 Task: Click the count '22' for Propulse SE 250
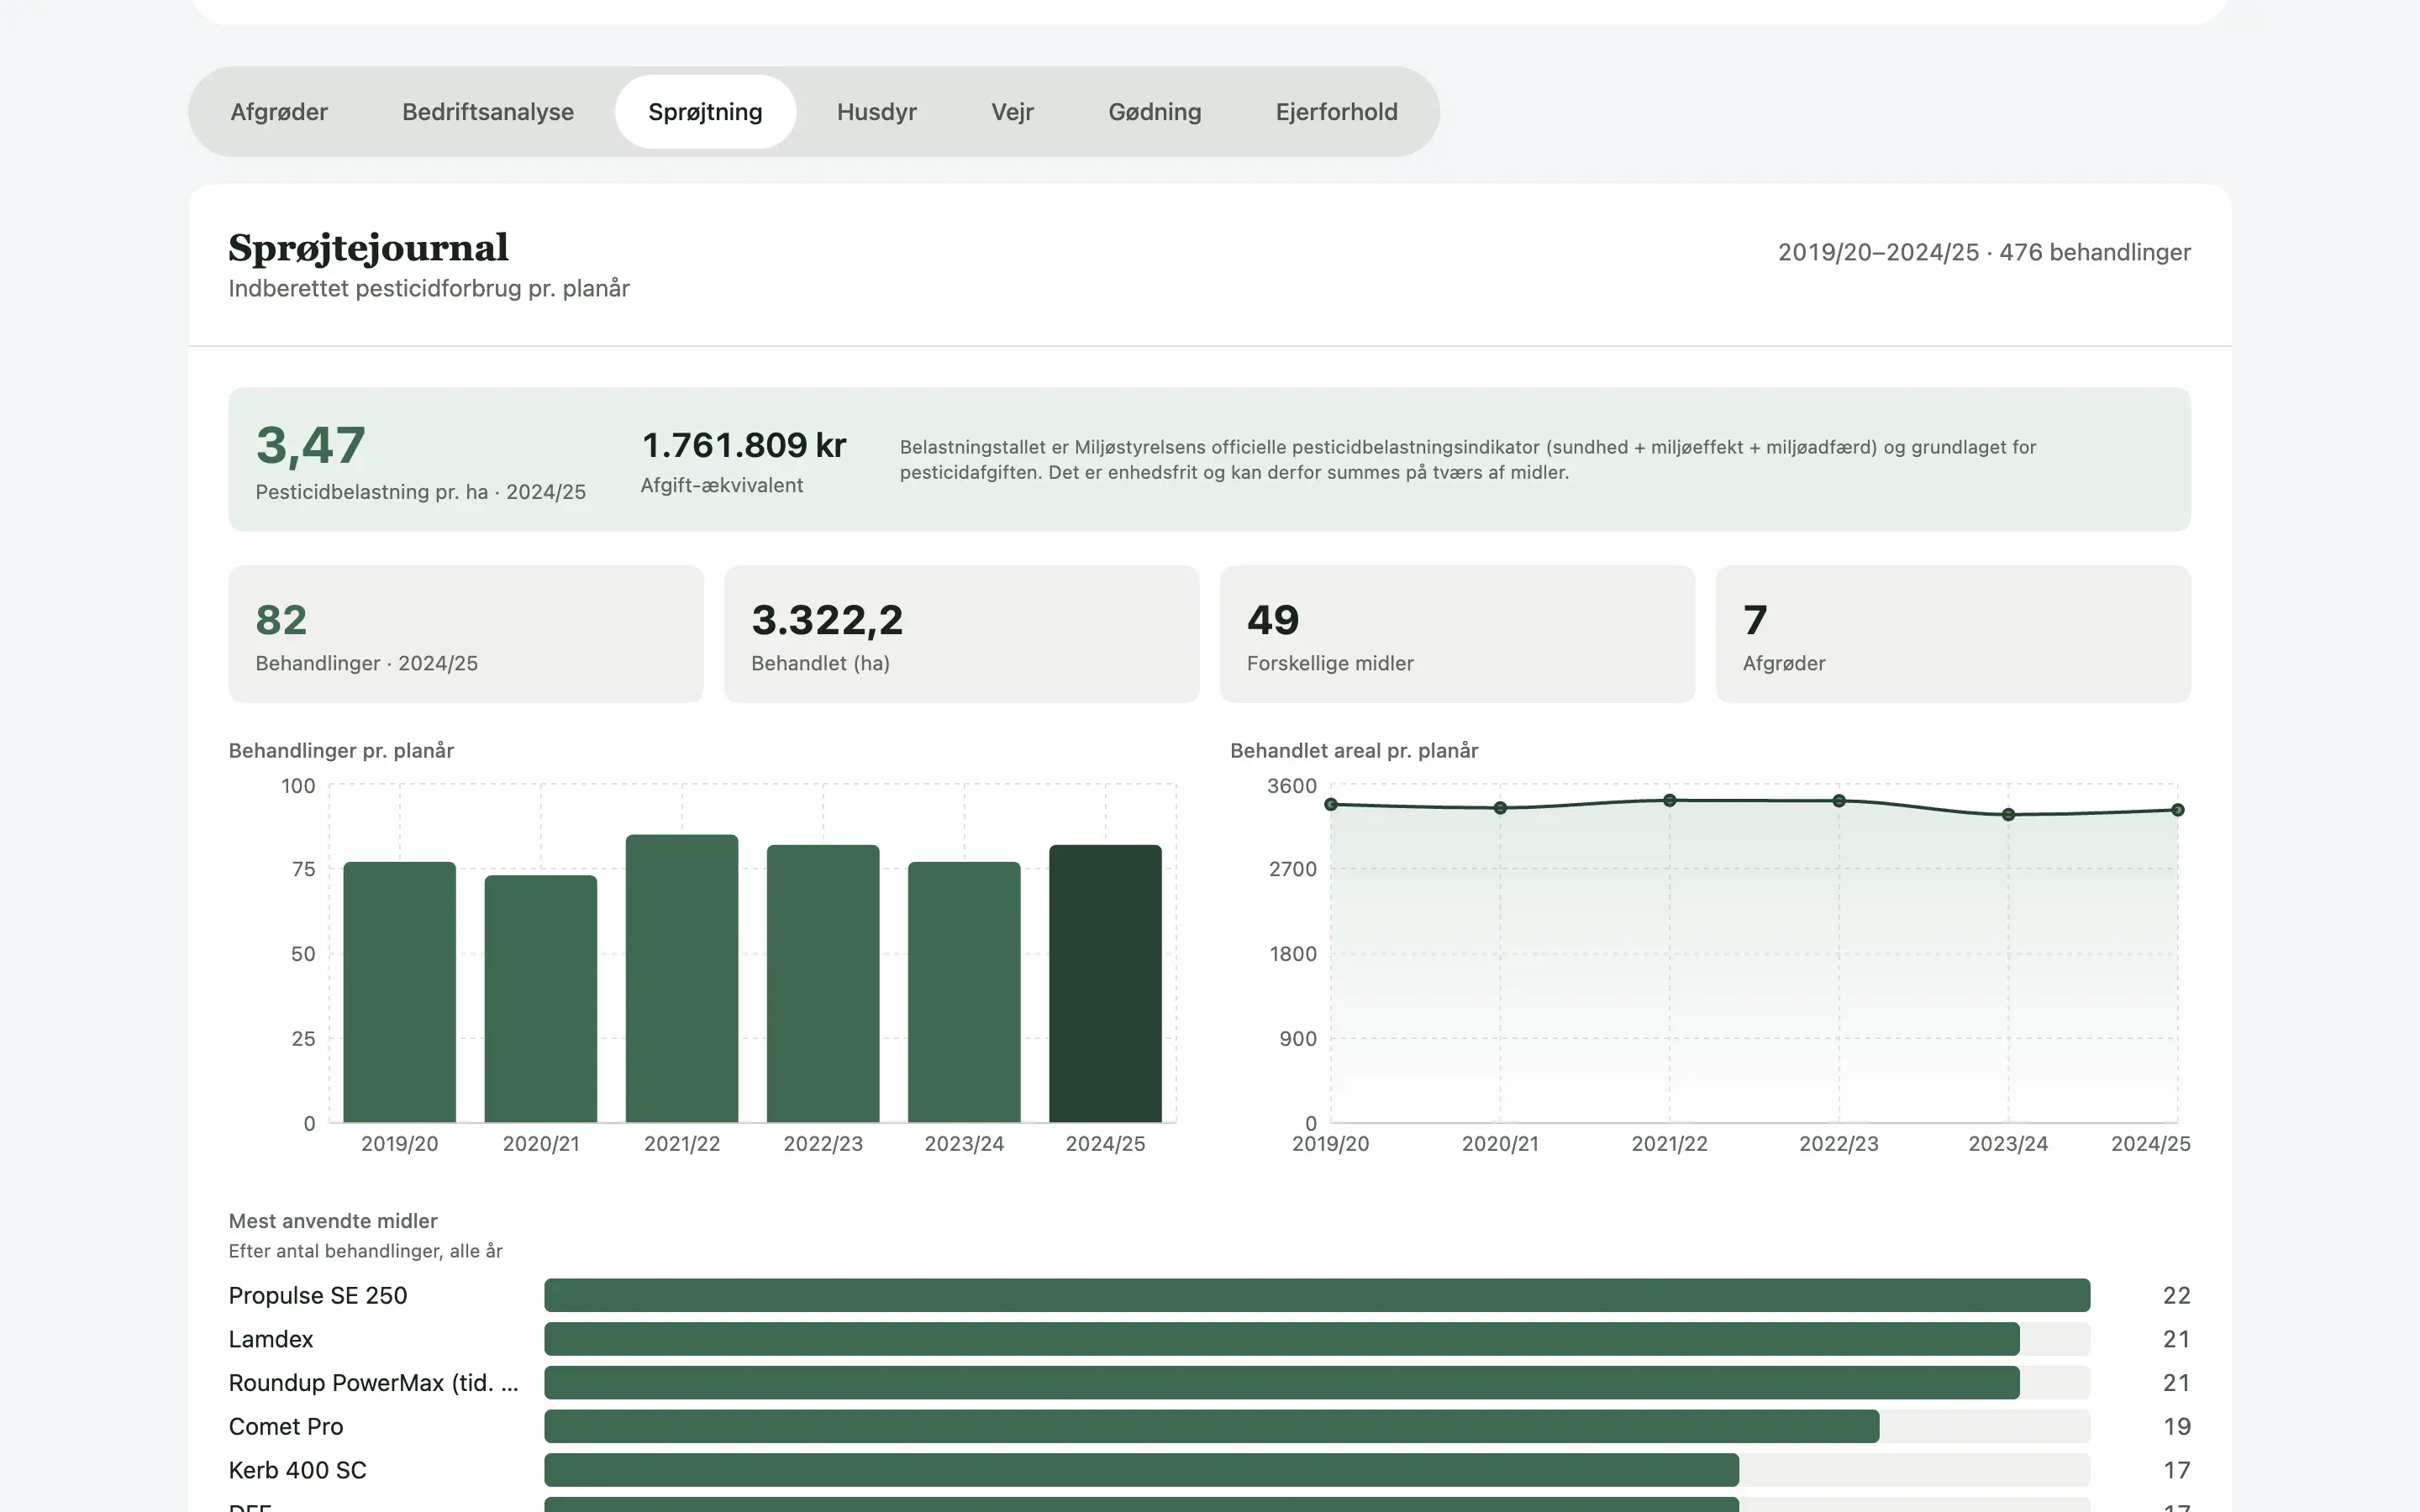2177,1295
